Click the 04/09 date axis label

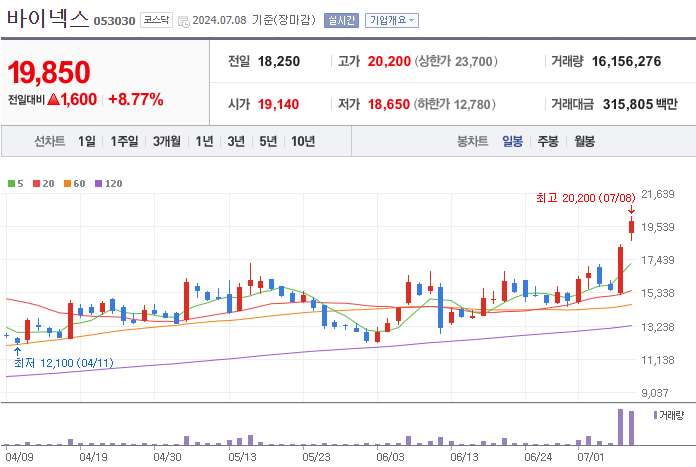[20, 457]
